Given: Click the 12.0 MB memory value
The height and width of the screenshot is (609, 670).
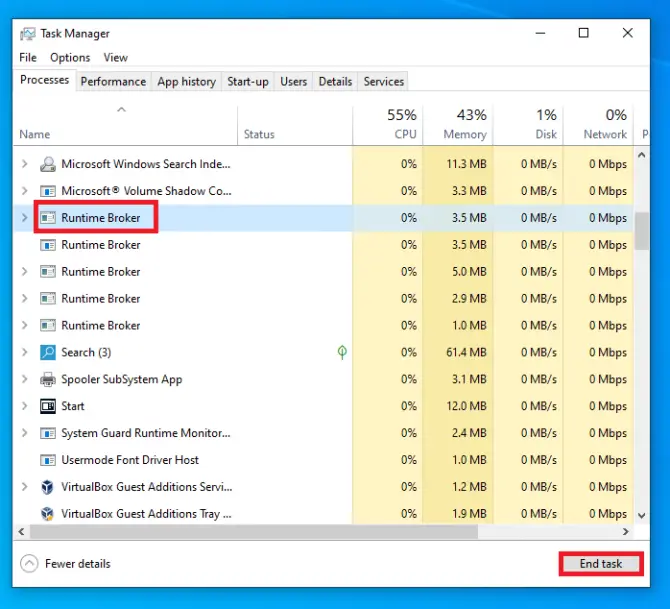Looking at the screenshot, I should click(466, 406).
